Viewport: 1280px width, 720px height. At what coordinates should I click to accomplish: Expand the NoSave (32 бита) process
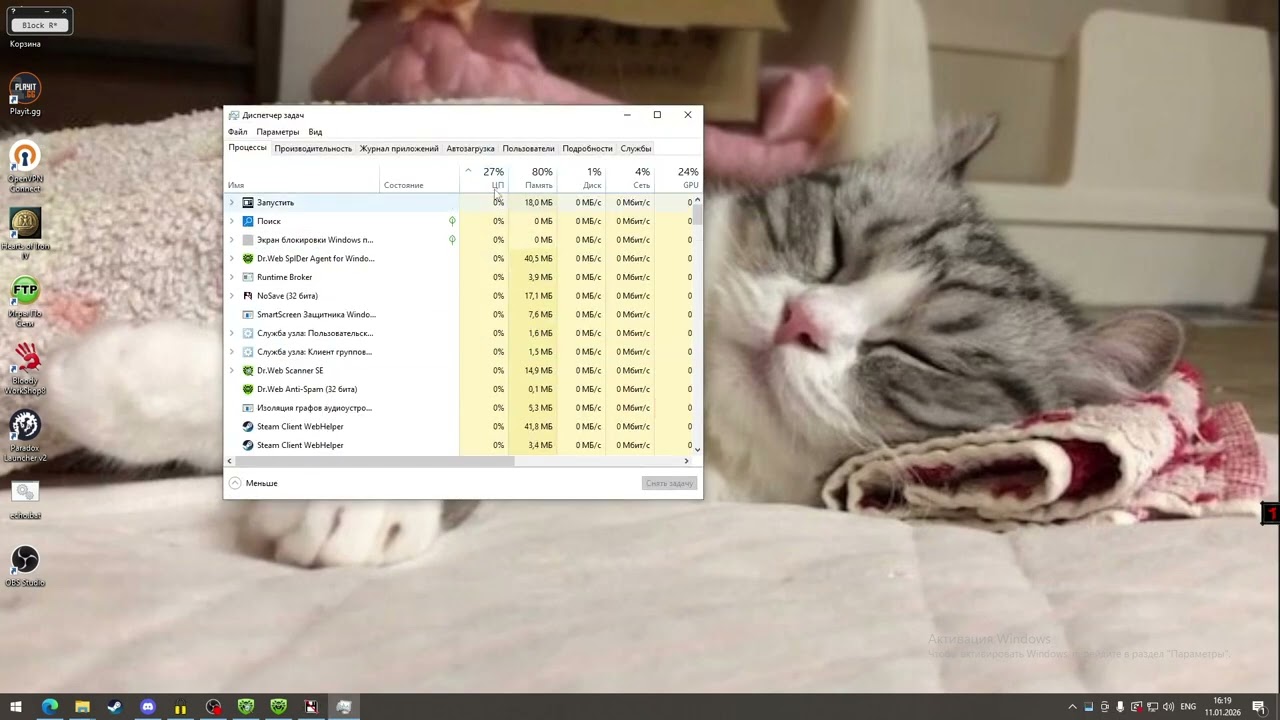tap(232, 296)
